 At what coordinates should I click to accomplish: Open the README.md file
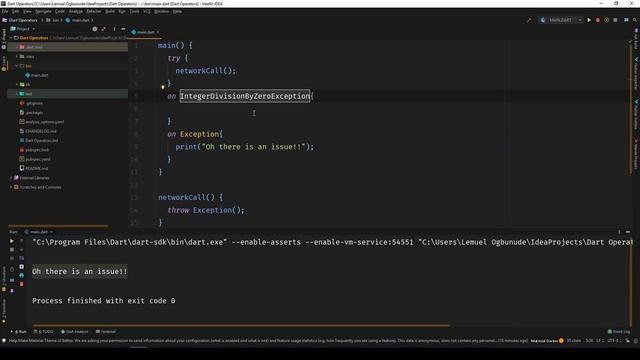tap(34, 168)
